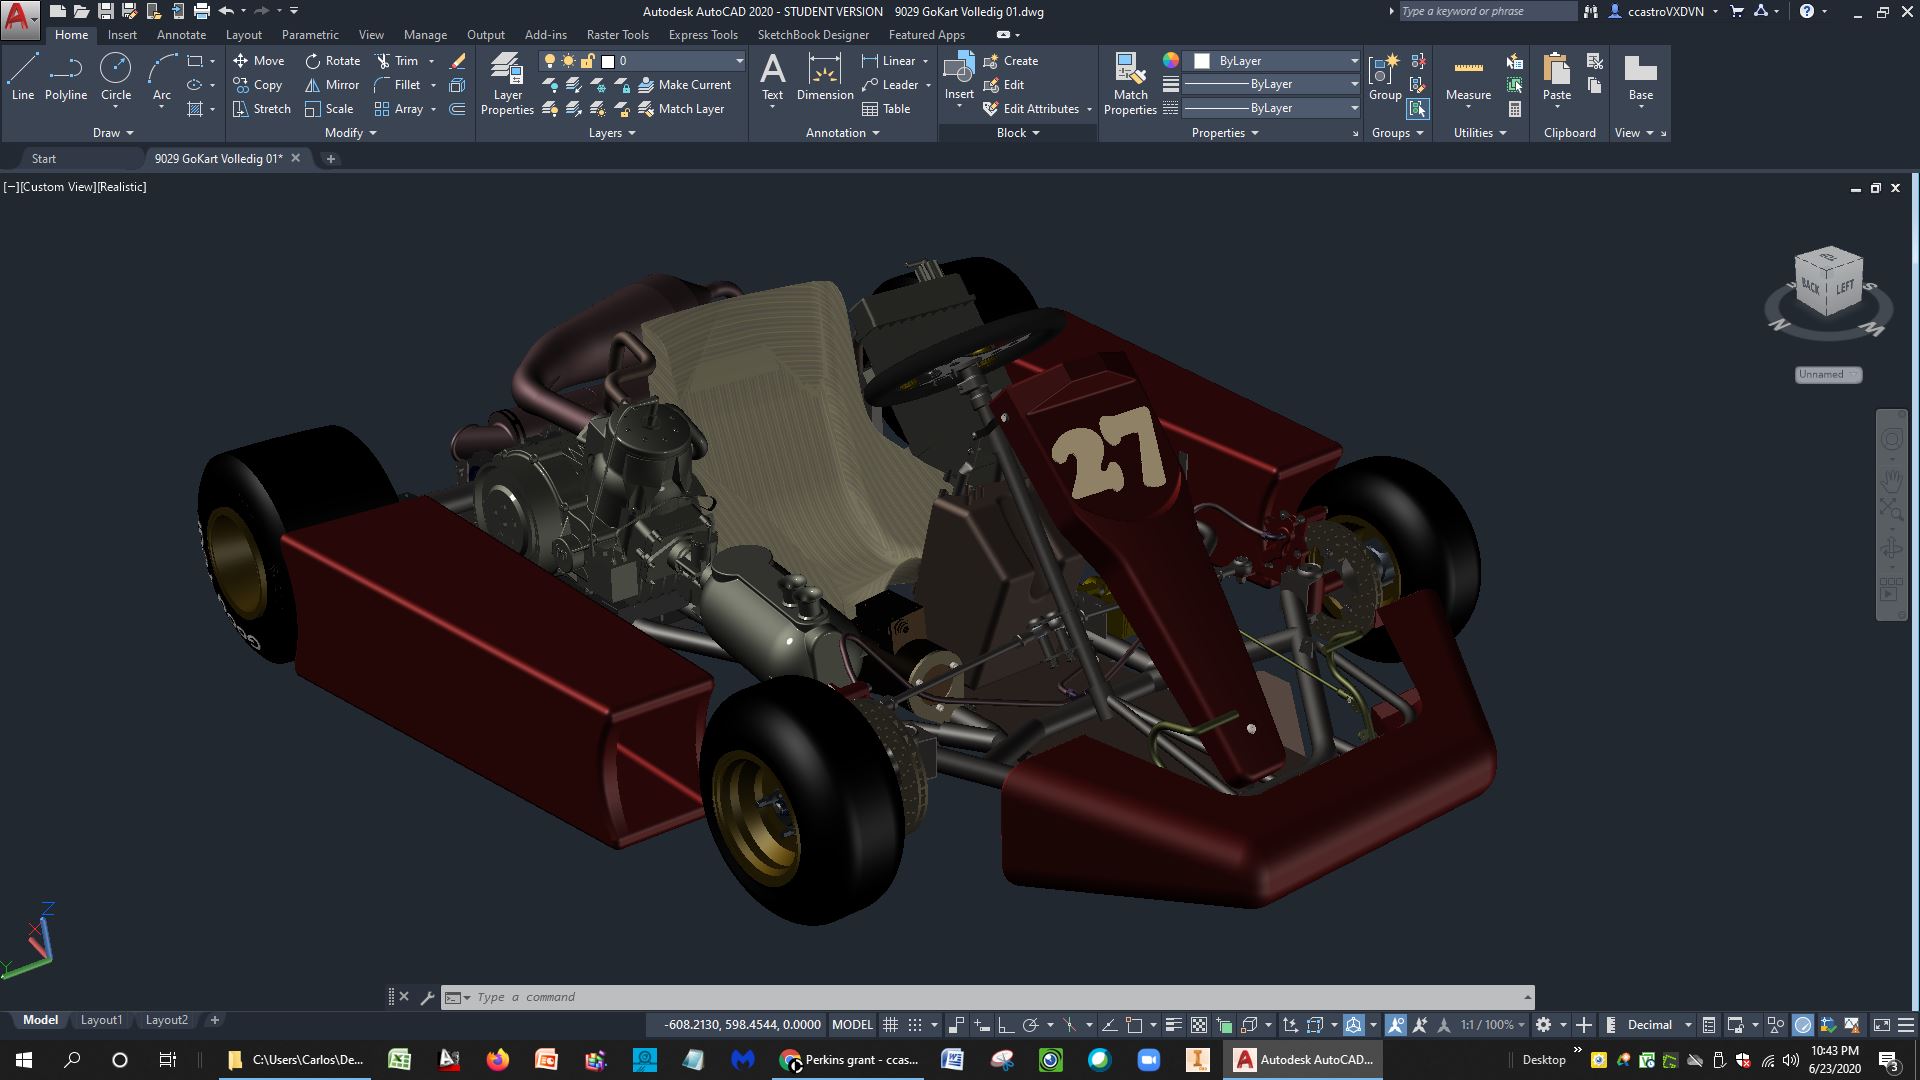Click the Insert block icon

(x=958, y=71)
